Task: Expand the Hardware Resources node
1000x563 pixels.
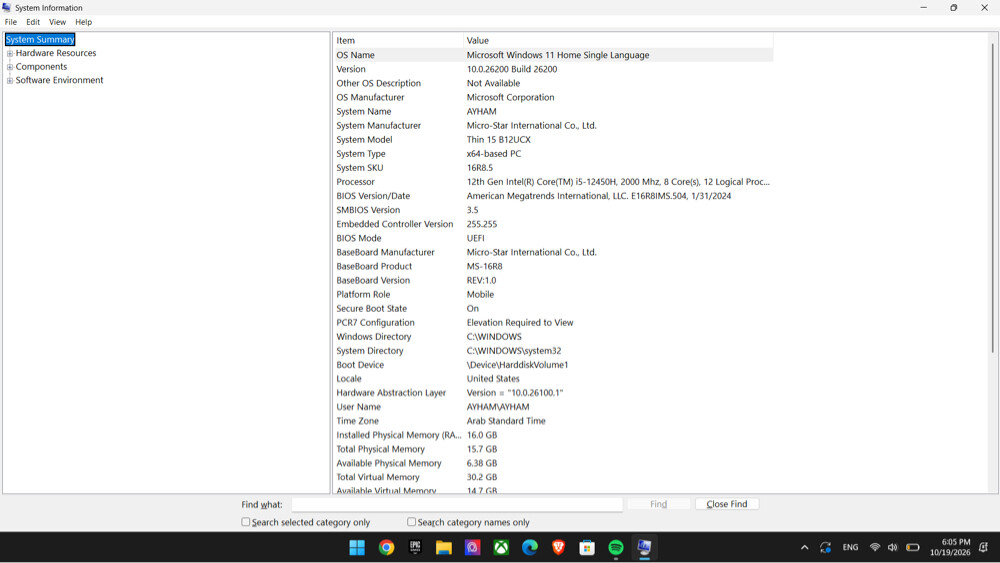Action: (10, 54)
